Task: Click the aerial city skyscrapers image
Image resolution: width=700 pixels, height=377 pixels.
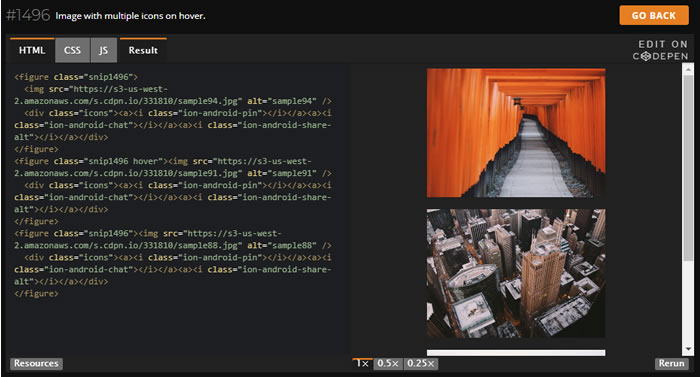Action: pyautogui.click(x=516, y=273)
